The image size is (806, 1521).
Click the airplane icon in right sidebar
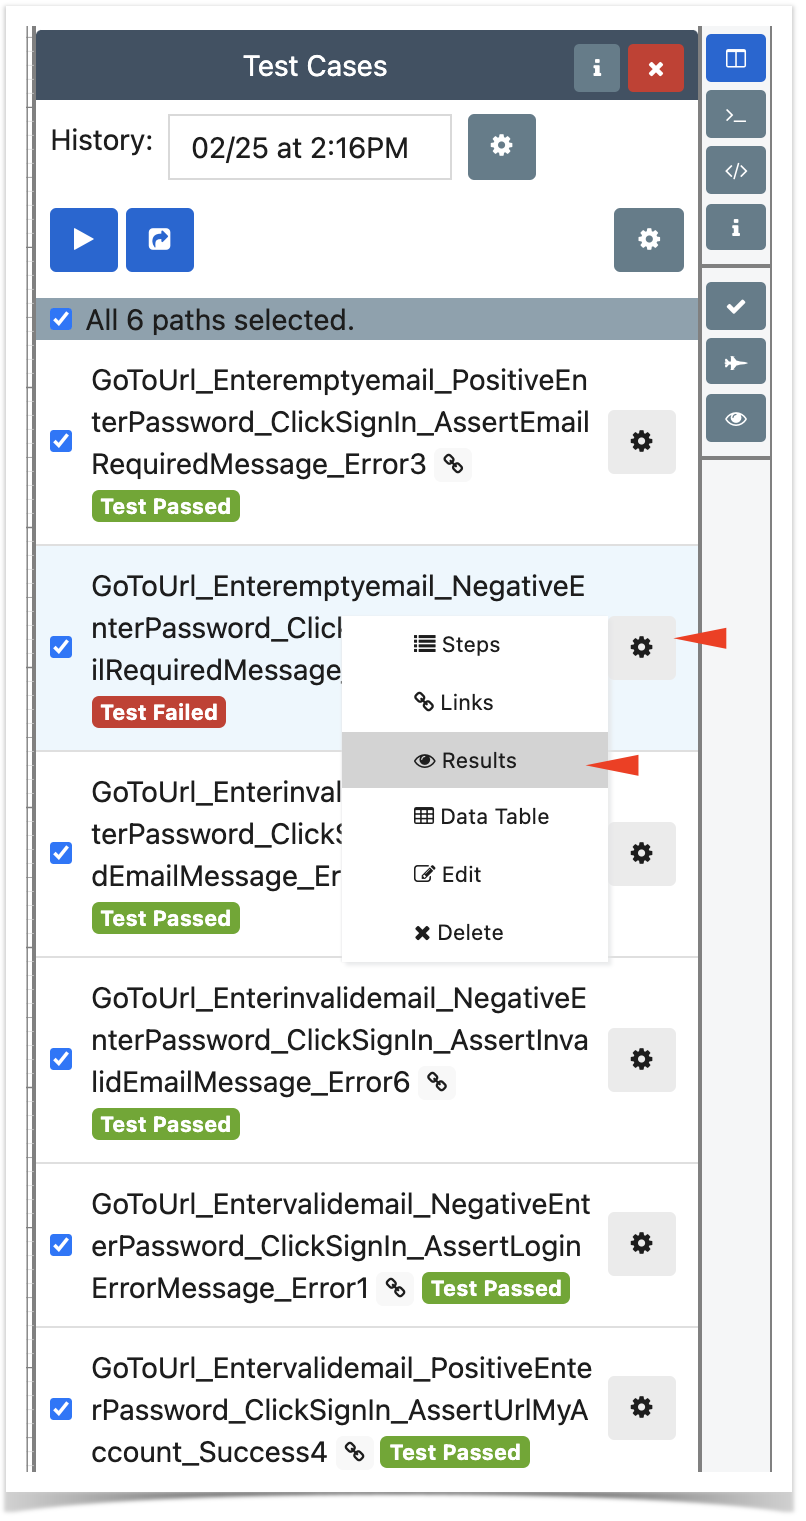[x=736, y=362]
